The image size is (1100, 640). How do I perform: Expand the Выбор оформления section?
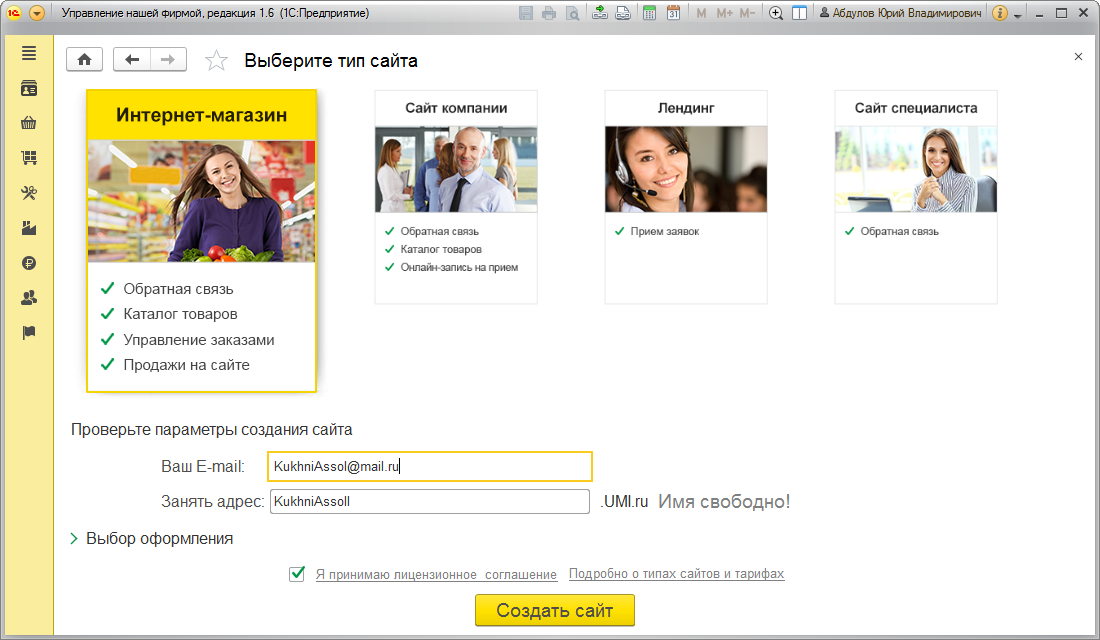coord(152,538)
